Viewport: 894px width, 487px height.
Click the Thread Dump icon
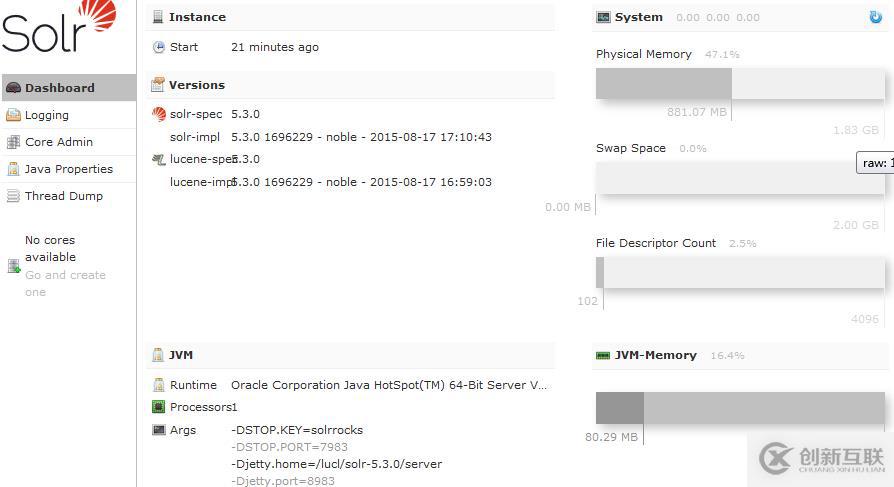pyautogui.click(x=13, y=196)
